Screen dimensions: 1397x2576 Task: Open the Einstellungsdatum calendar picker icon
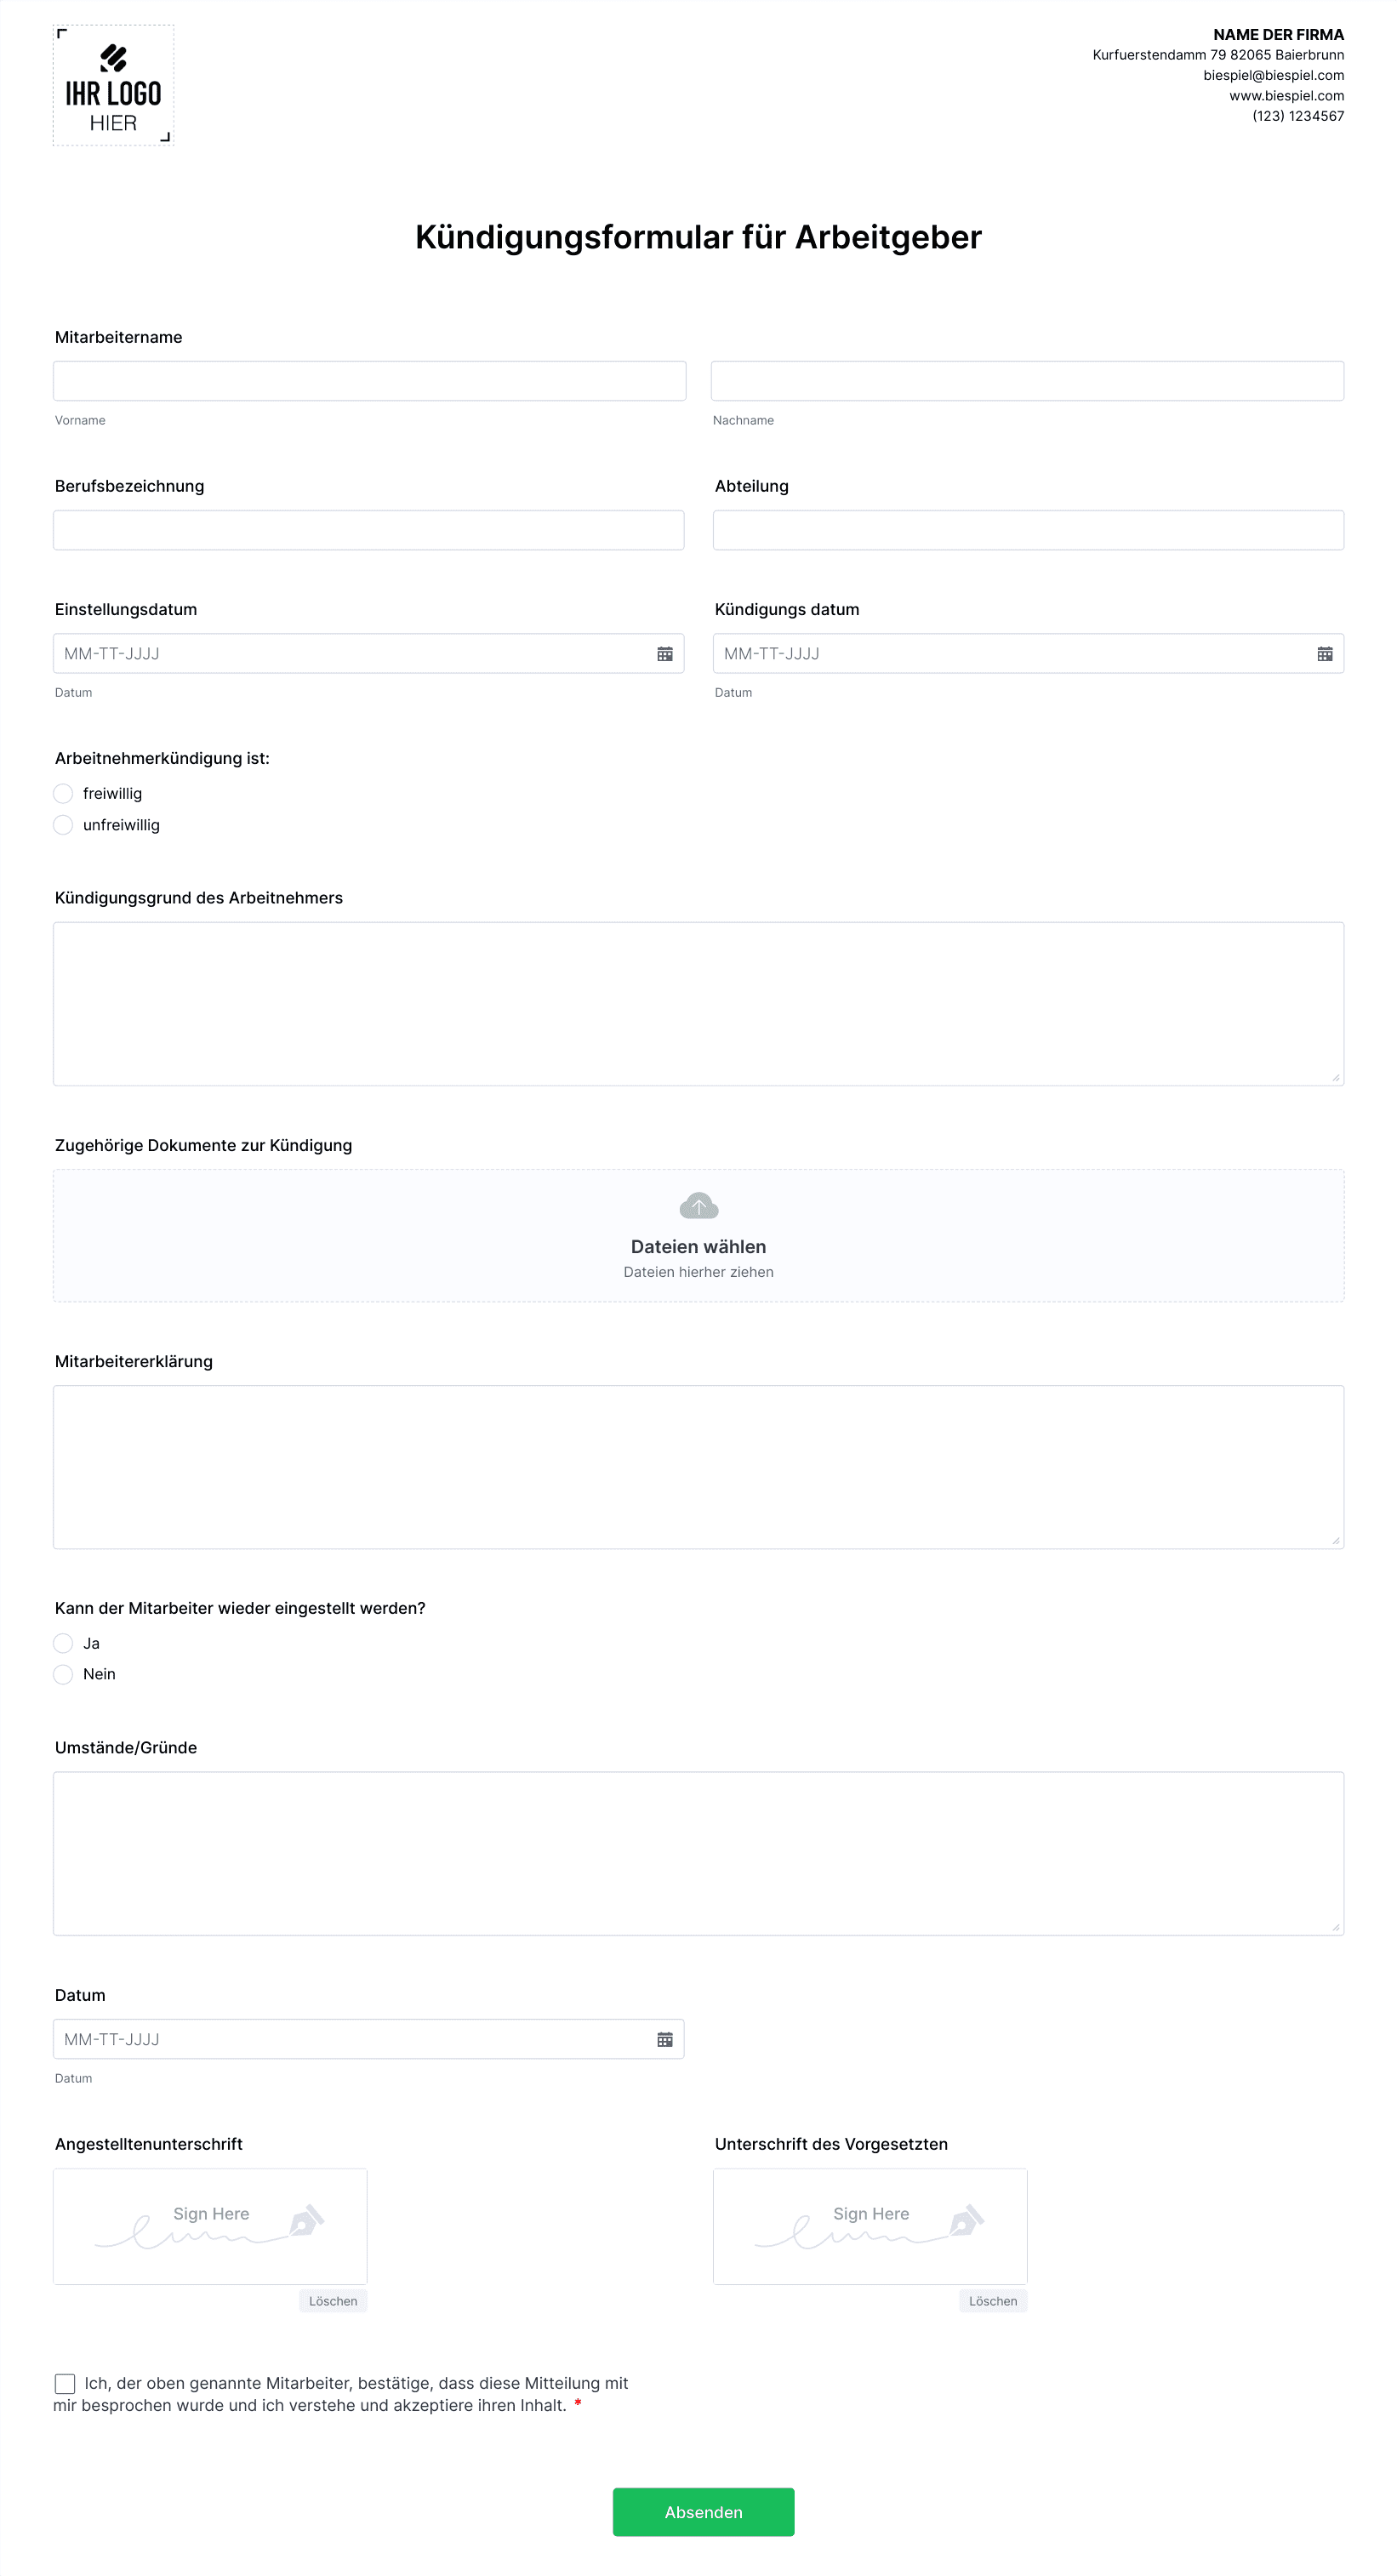[x=664, y=654]
